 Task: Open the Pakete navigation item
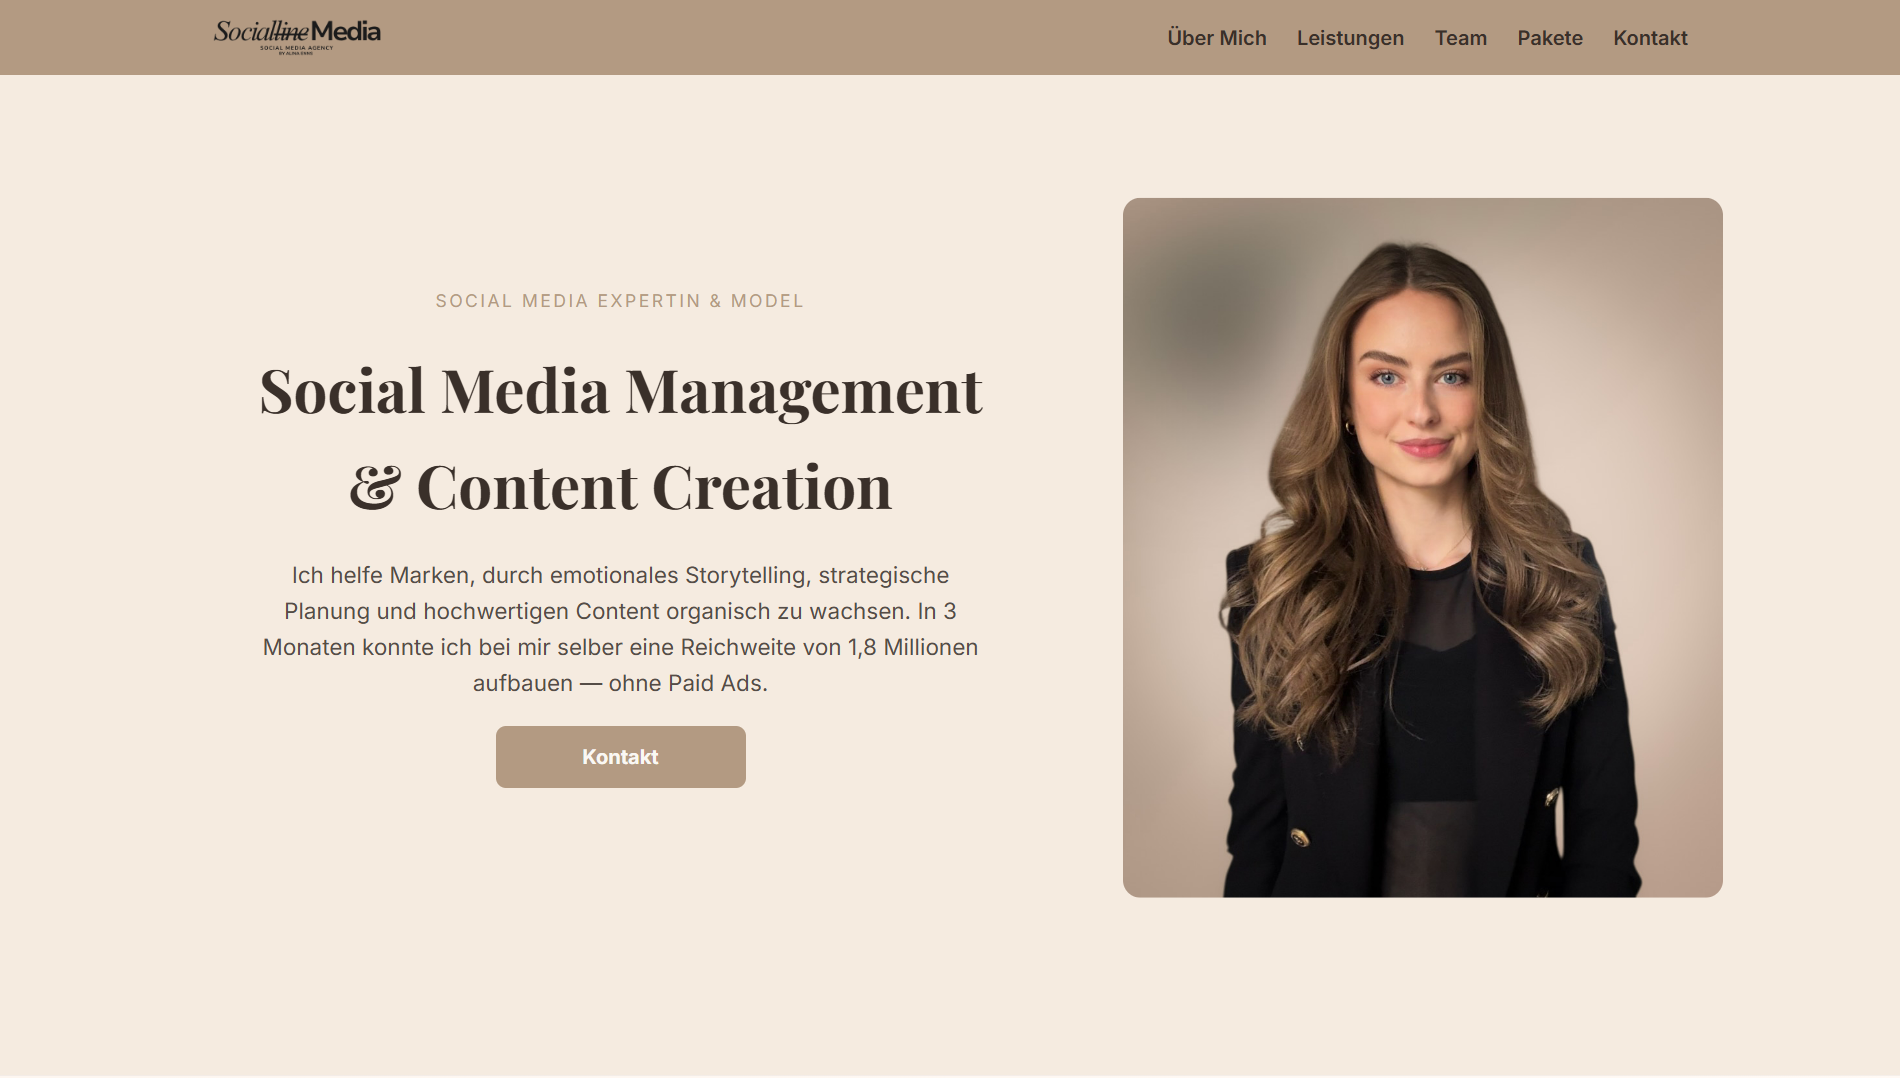(x=1549, y=38)
